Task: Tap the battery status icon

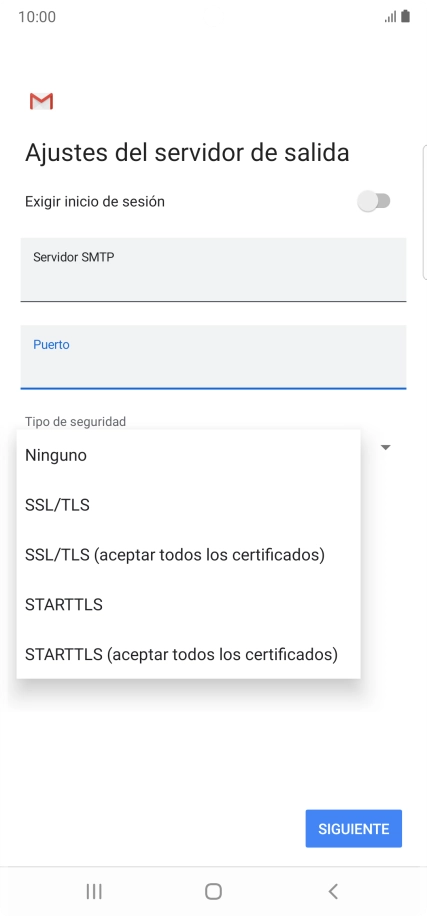Action: (x=405, y=16)
